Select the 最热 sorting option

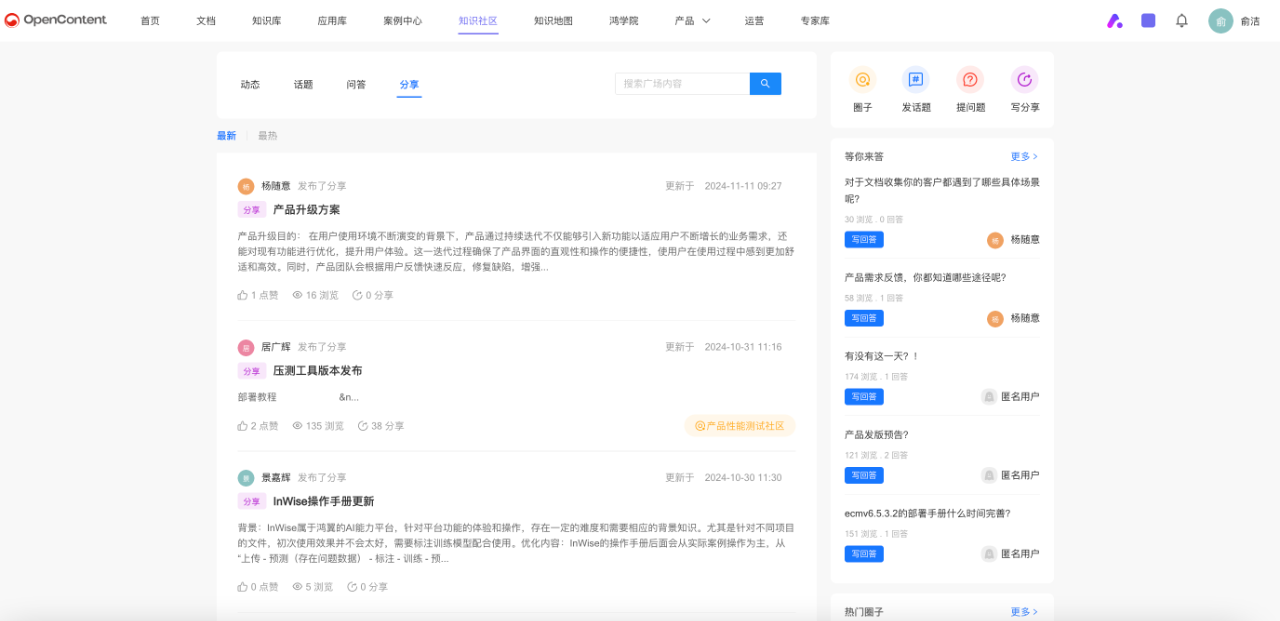[267, 134]
